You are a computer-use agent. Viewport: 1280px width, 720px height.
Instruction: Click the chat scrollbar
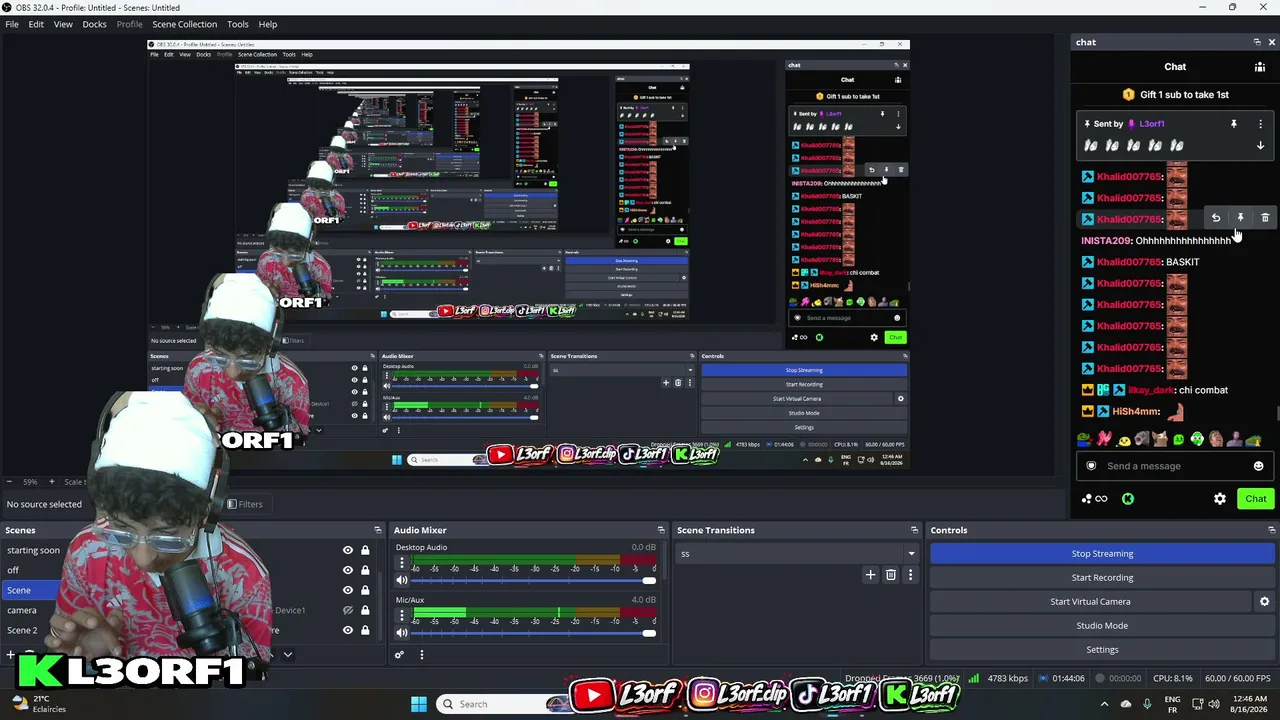(1276, 413)
